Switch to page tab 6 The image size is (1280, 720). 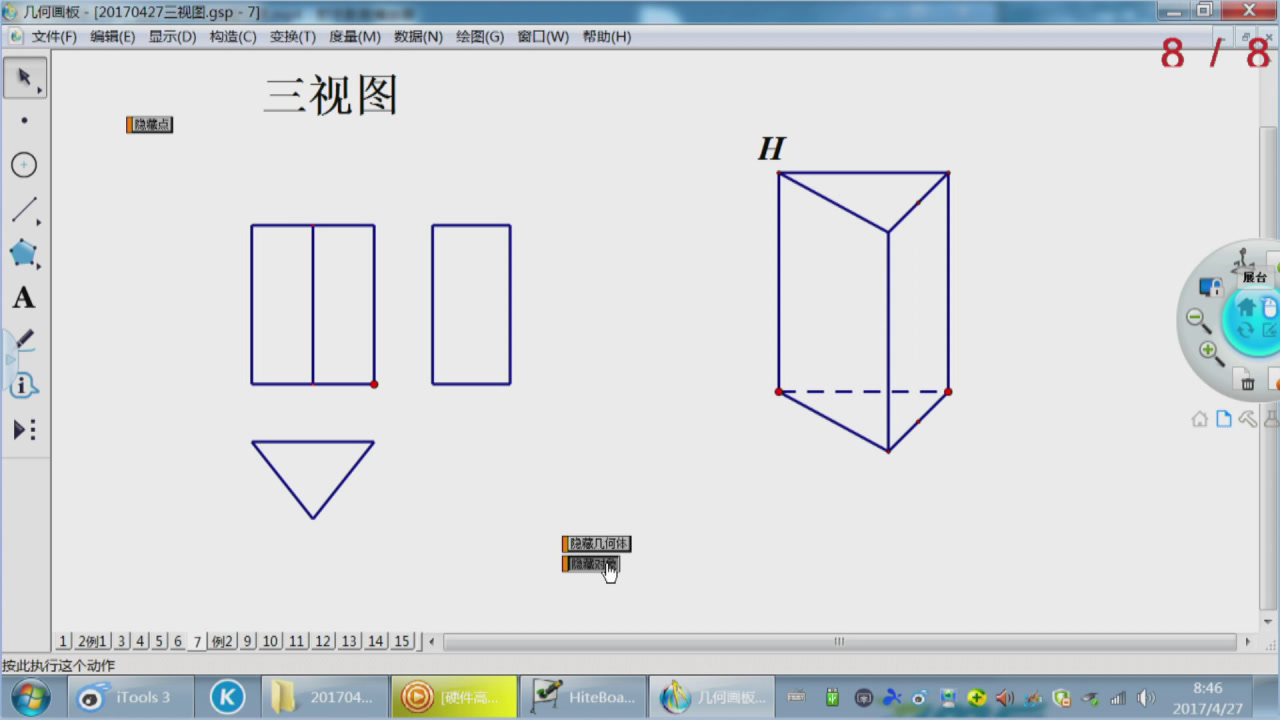178,641
